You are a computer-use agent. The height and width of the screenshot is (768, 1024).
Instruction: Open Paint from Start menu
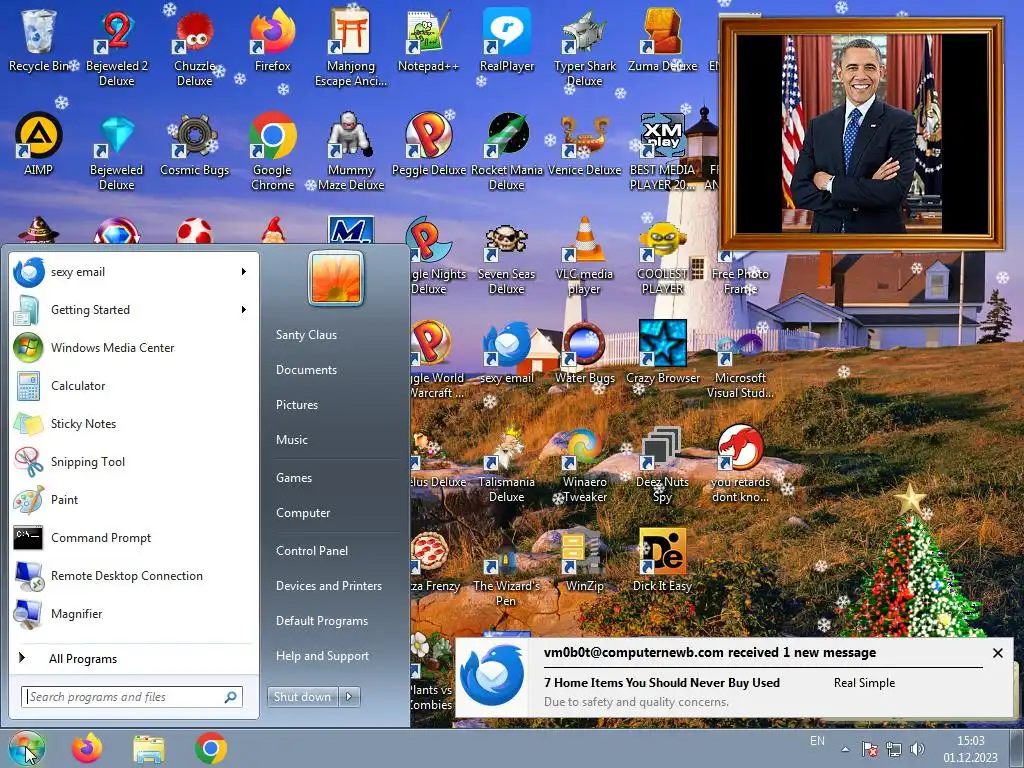[x=135, y=500]
